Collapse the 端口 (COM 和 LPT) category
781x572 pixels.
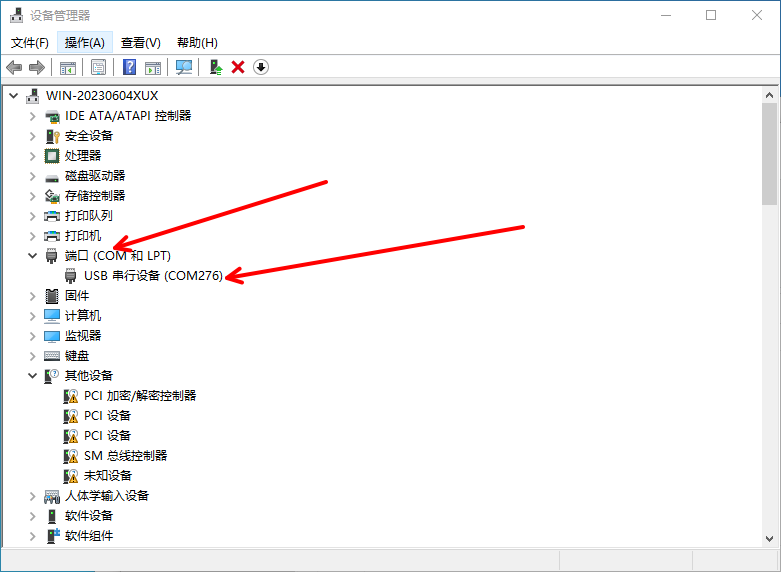pyautogui.click(x=32, y=256)
